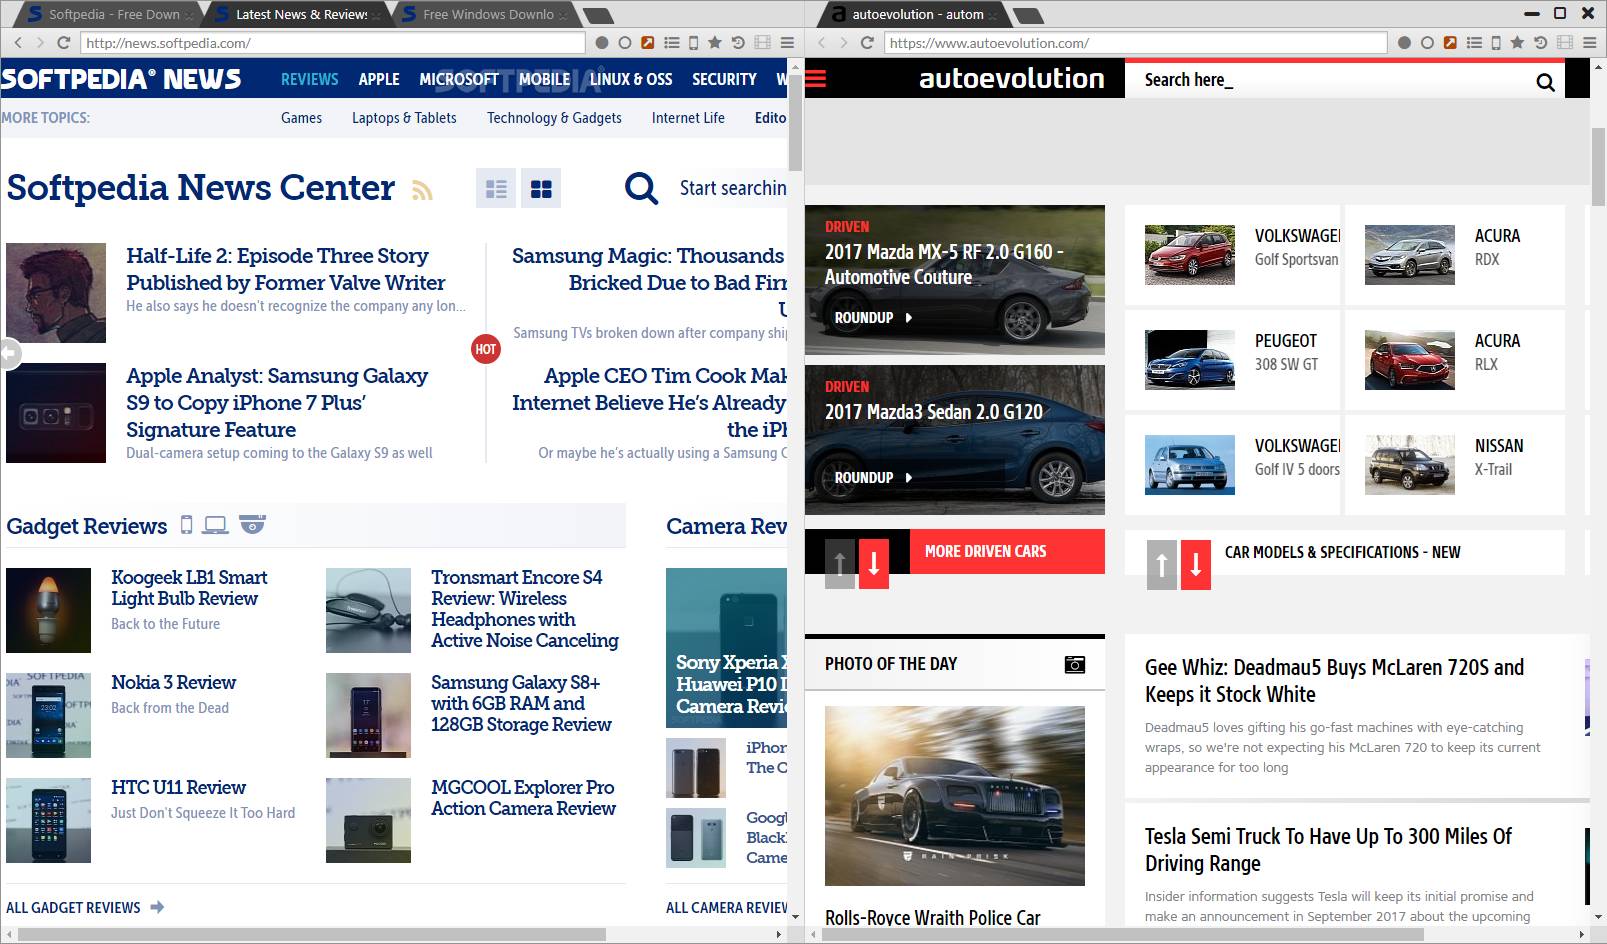
Task: Open the REVIEWS menu on Softpedia News
Action: pyautogui.click(x=309, y=79)
